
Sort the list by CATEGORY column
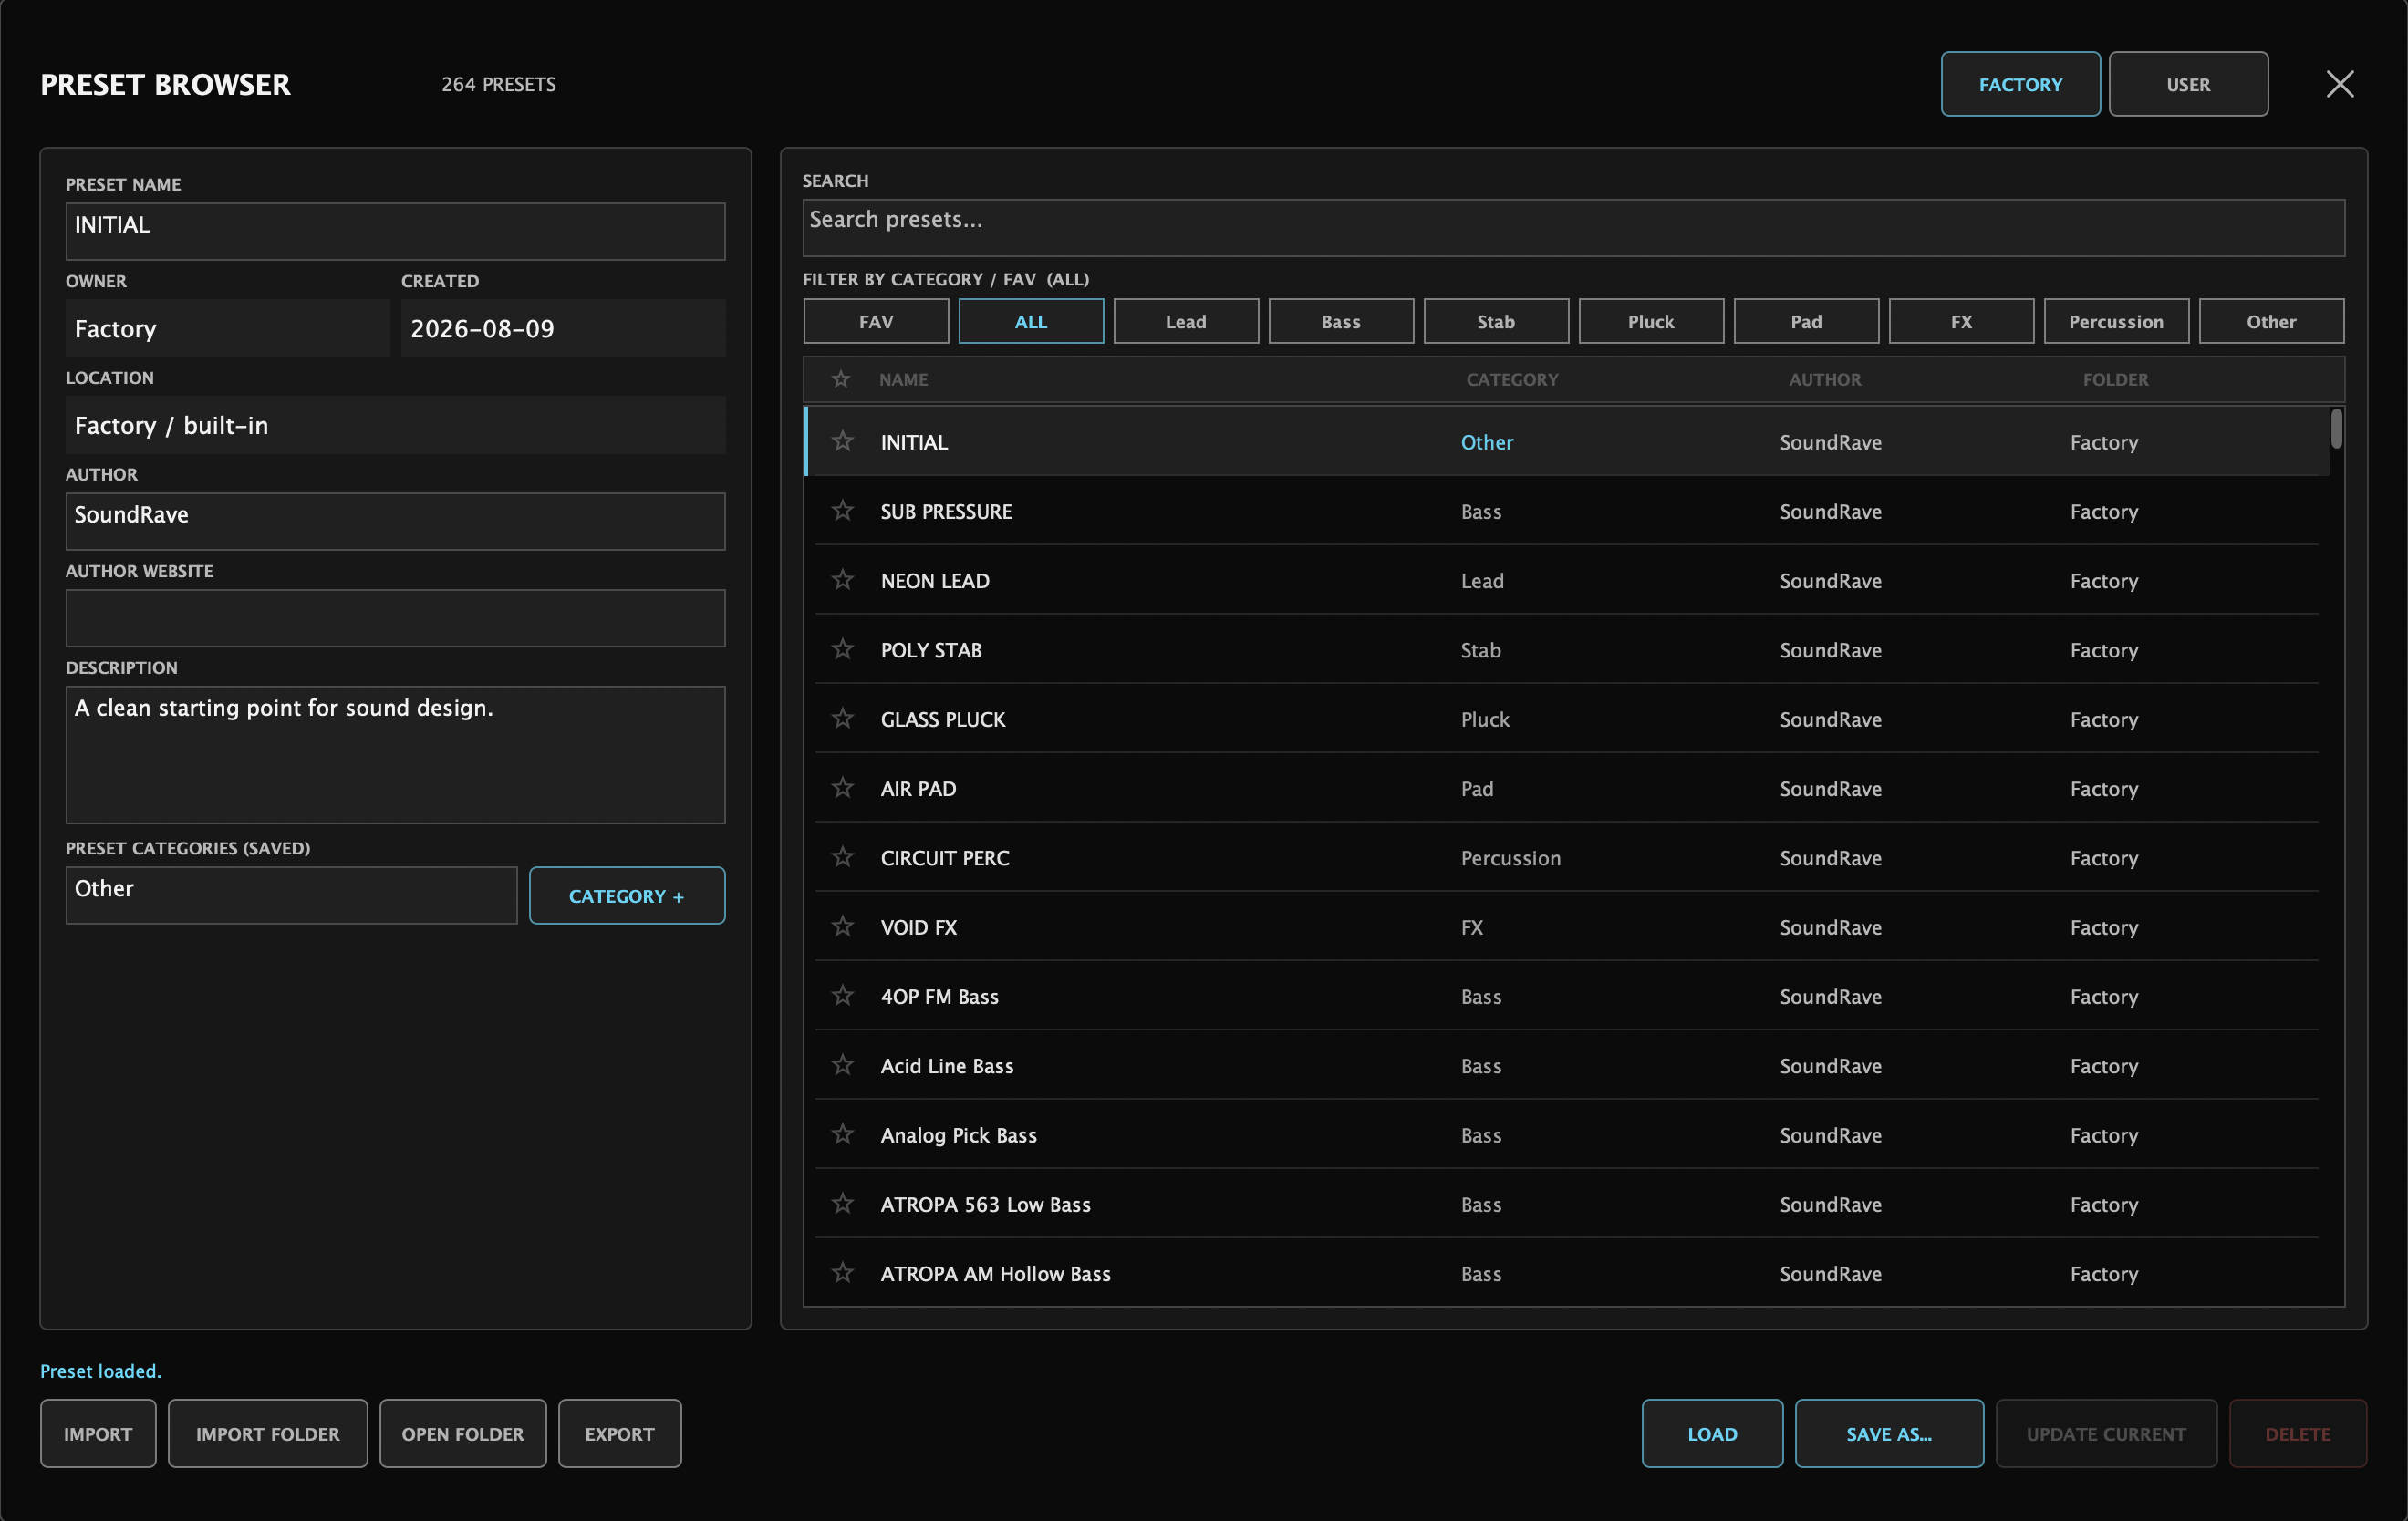[1512, 379]
